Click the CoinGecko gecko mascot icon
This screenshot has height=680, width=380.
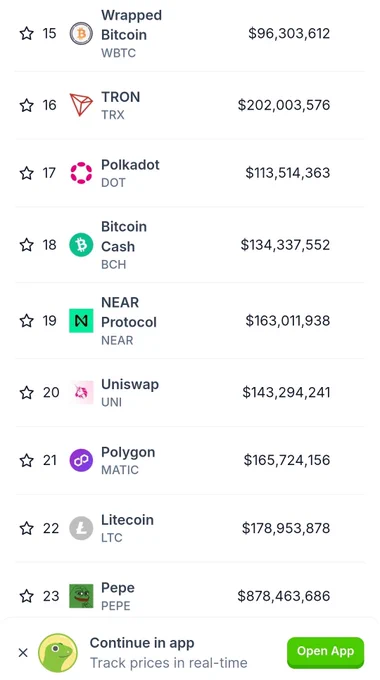[x=58, y=653]
